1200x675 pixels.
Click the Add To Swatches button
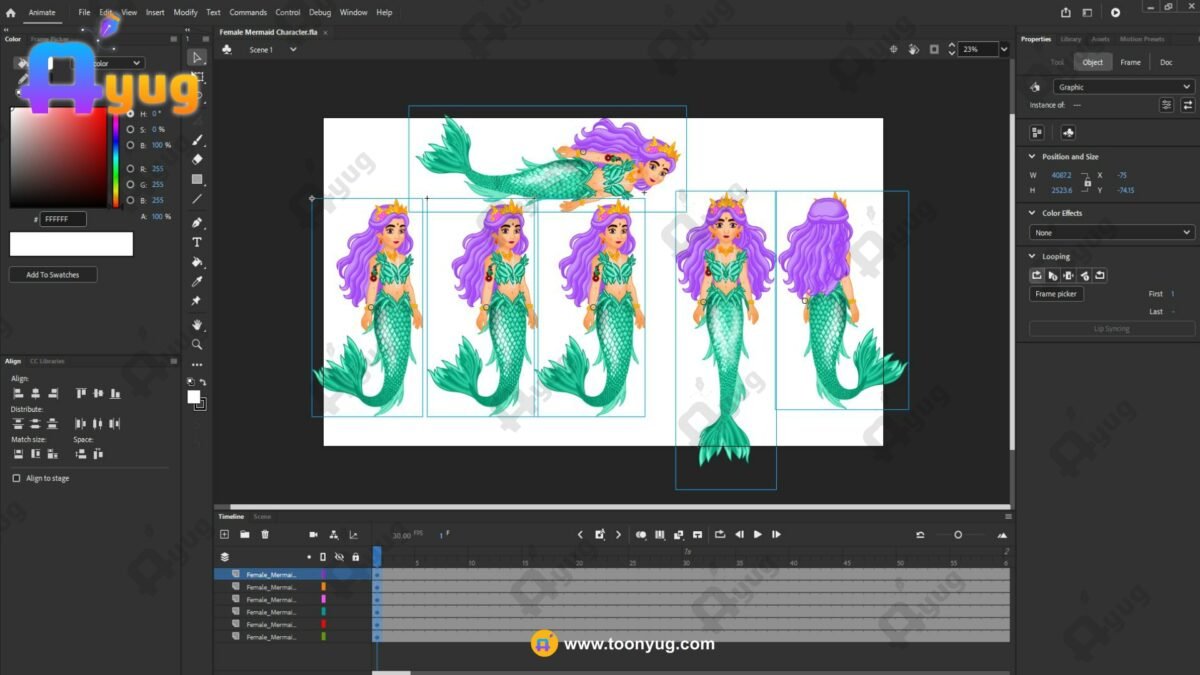click(x=53, y=275)
